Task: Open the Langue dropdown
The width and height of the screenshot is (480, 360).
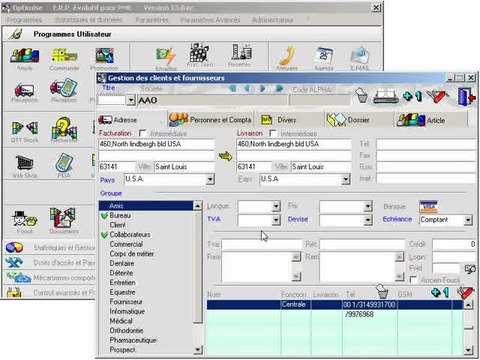Action: [x=276, y=206]
